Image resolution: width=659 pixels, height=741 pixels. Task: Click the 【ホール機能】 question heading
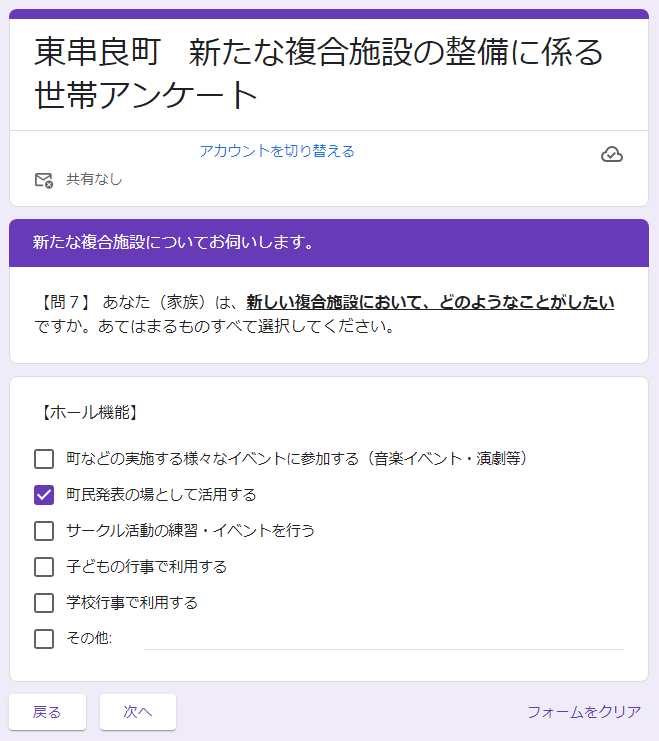pyautogui.click(x=88, y=411)
